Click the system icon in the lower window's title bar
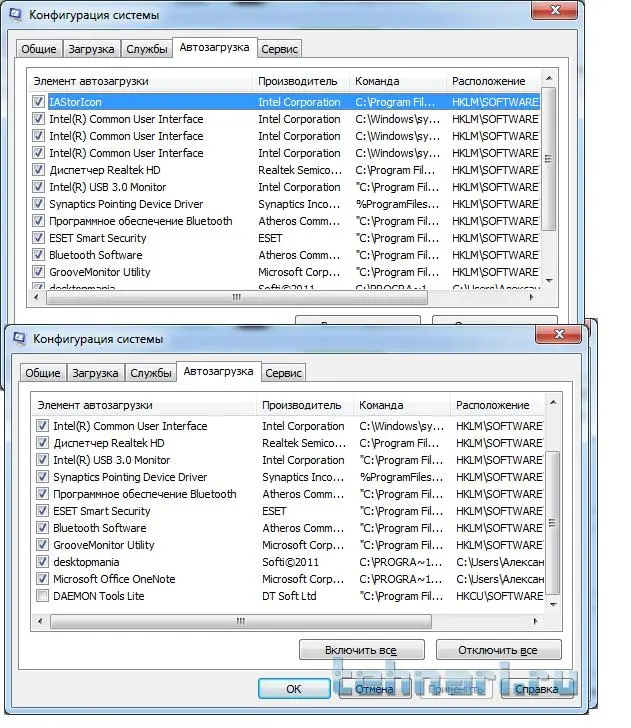The width and height of the screenshot is (631, 728). 19,338
